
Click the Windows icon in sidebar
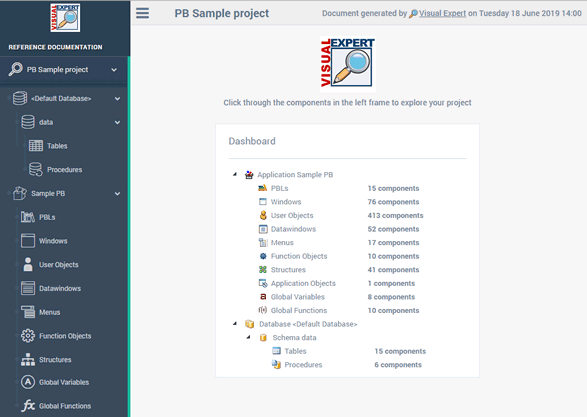tap(28, 241)
